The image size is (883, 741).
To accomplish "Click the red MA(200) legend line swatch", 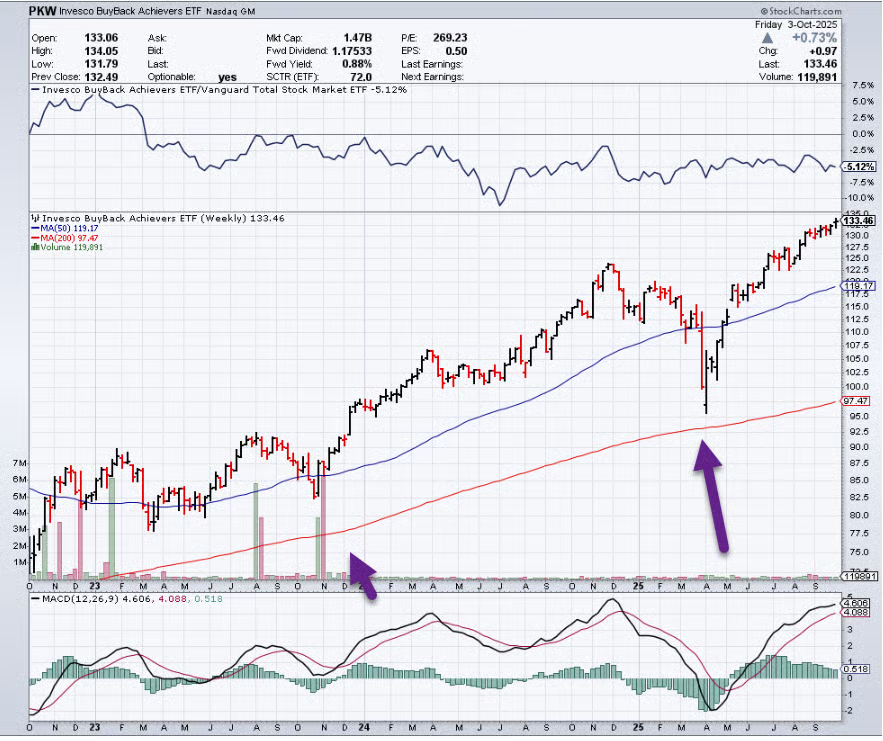I will (34, 238).
